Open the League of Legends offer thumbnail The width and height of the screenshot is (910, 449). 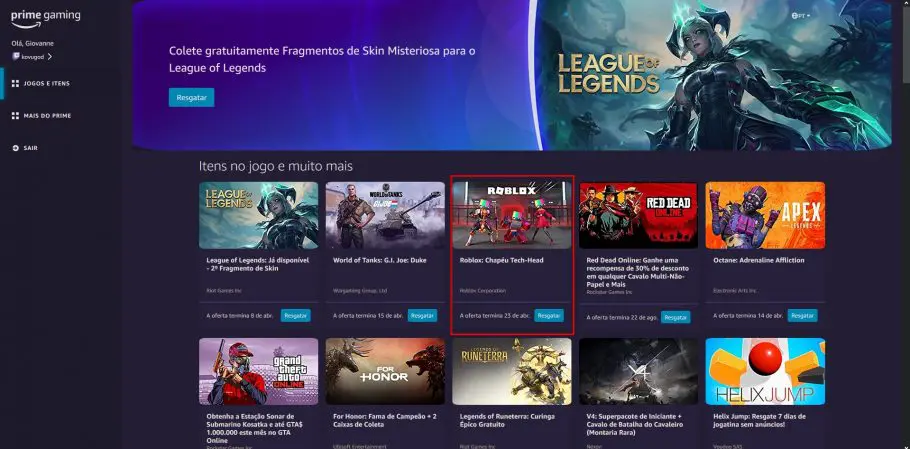point(258,215)
